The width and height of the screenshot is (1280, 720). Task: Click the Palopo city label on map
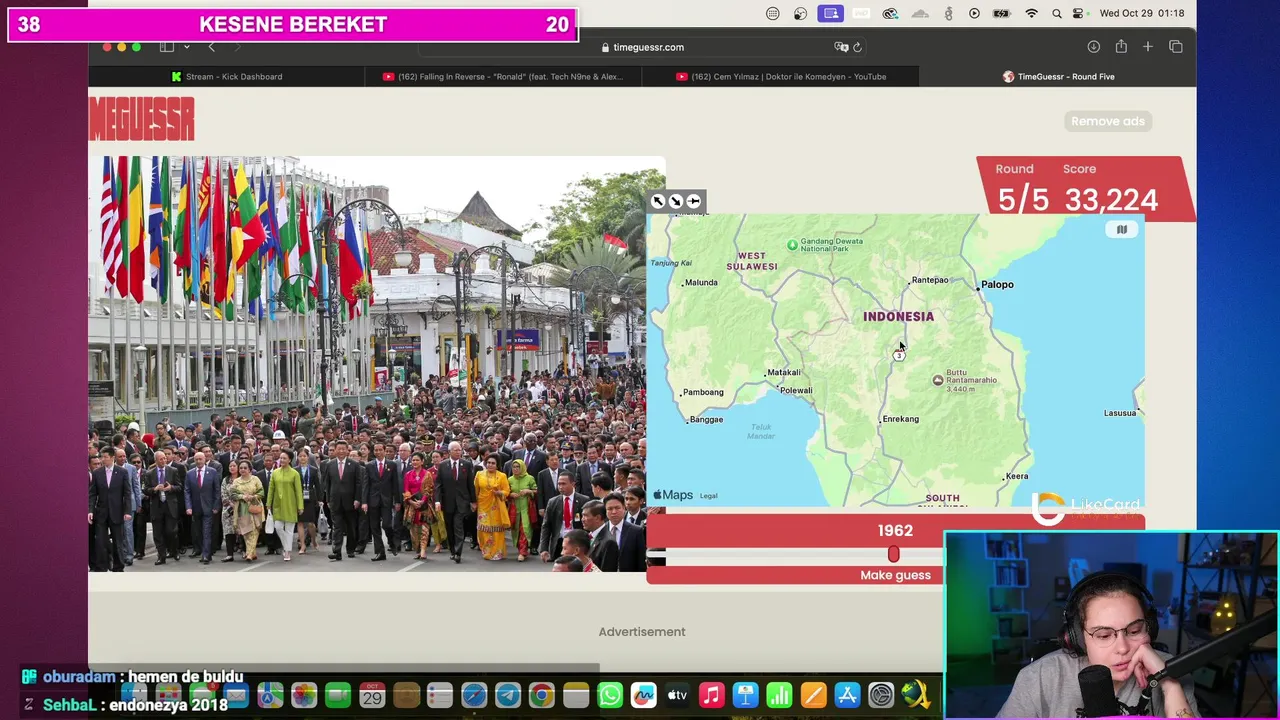pos(996,285)
